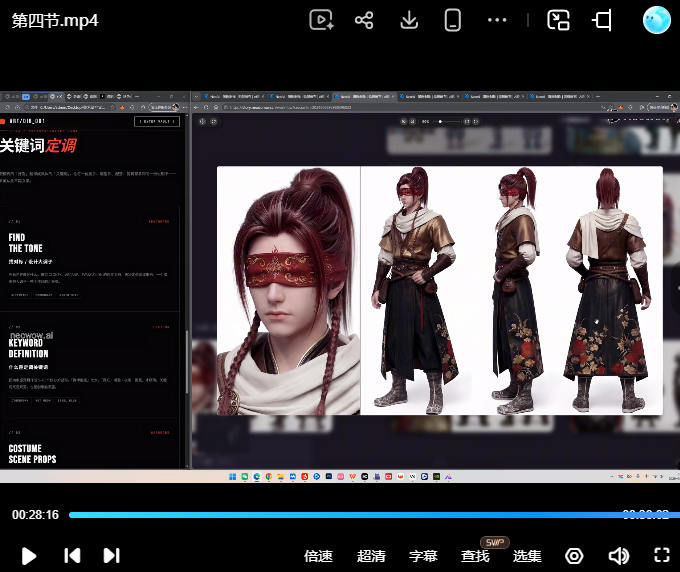Click the FIND THE TONE section in video
The width and height of the screenshot is (680, 572).
[x=26, y=243]
